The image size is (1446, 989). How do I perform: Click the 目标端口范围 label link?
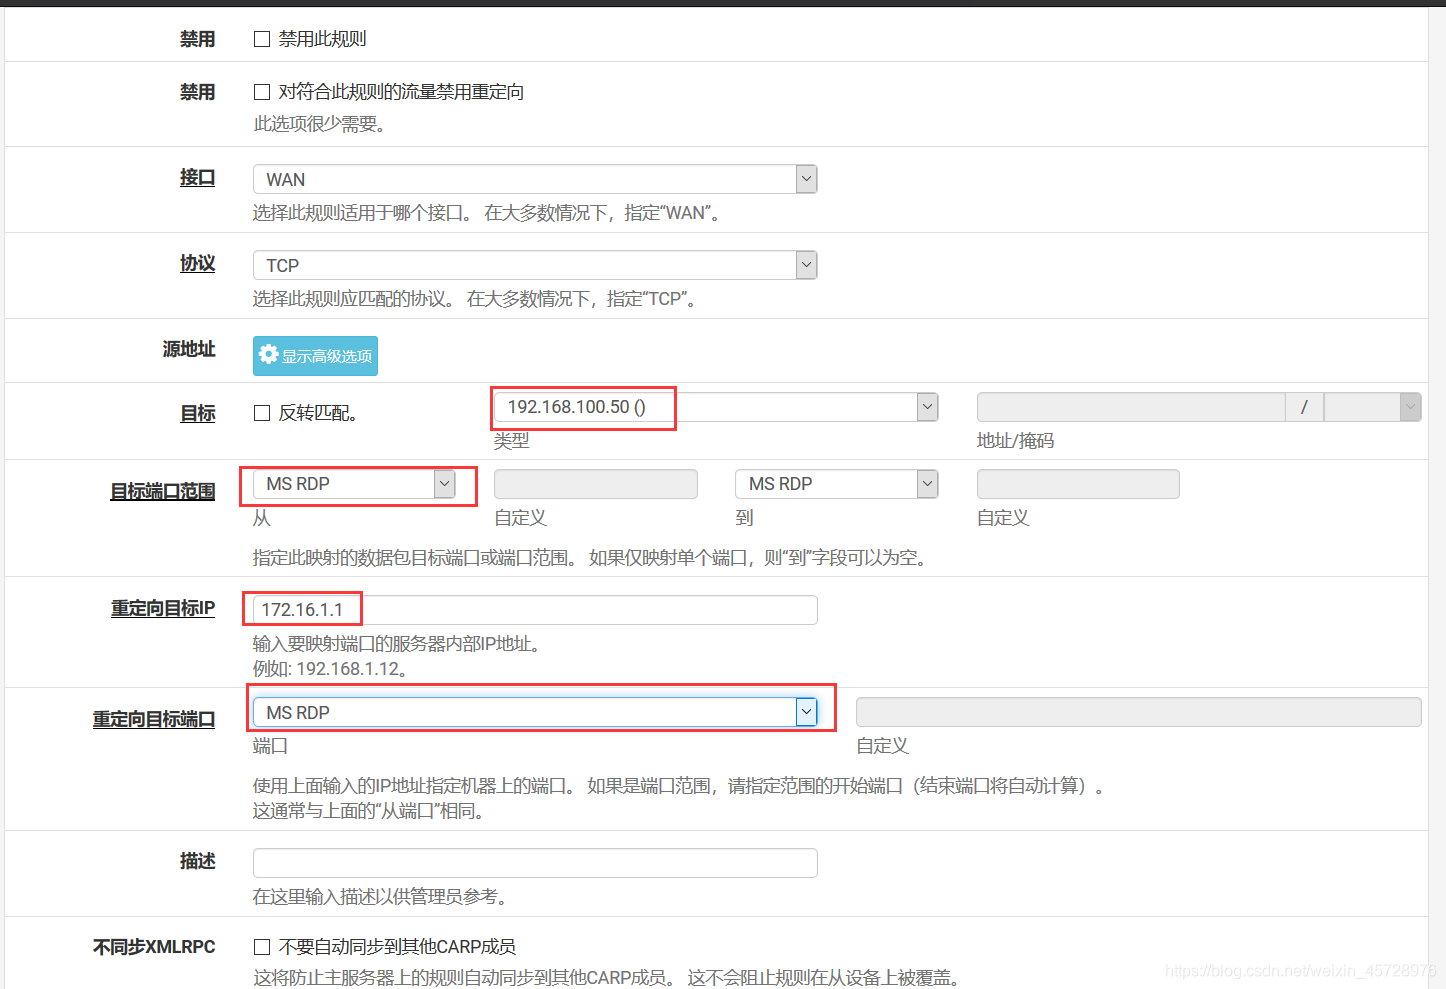tap(163, 492)
